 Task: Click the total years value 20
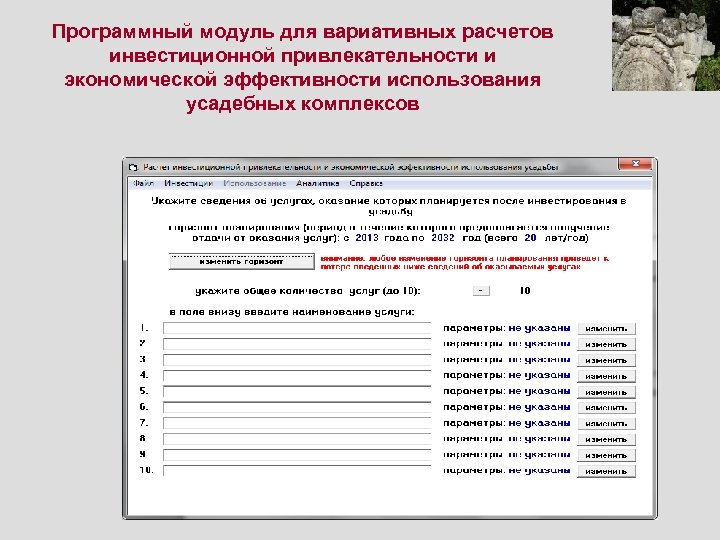[530, 238]
